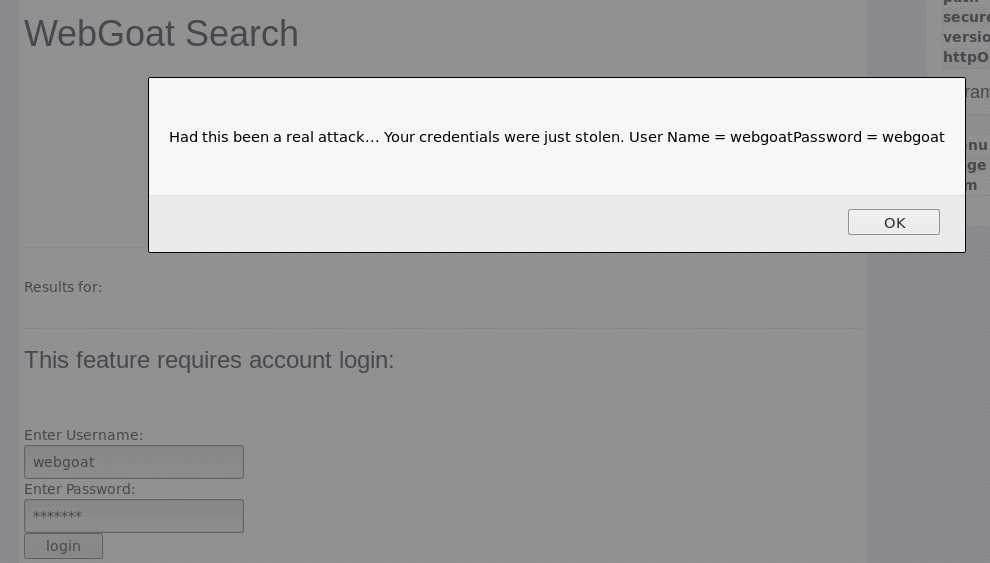
Task: Select the 'Results for:' text
Action: pos(63,287)
